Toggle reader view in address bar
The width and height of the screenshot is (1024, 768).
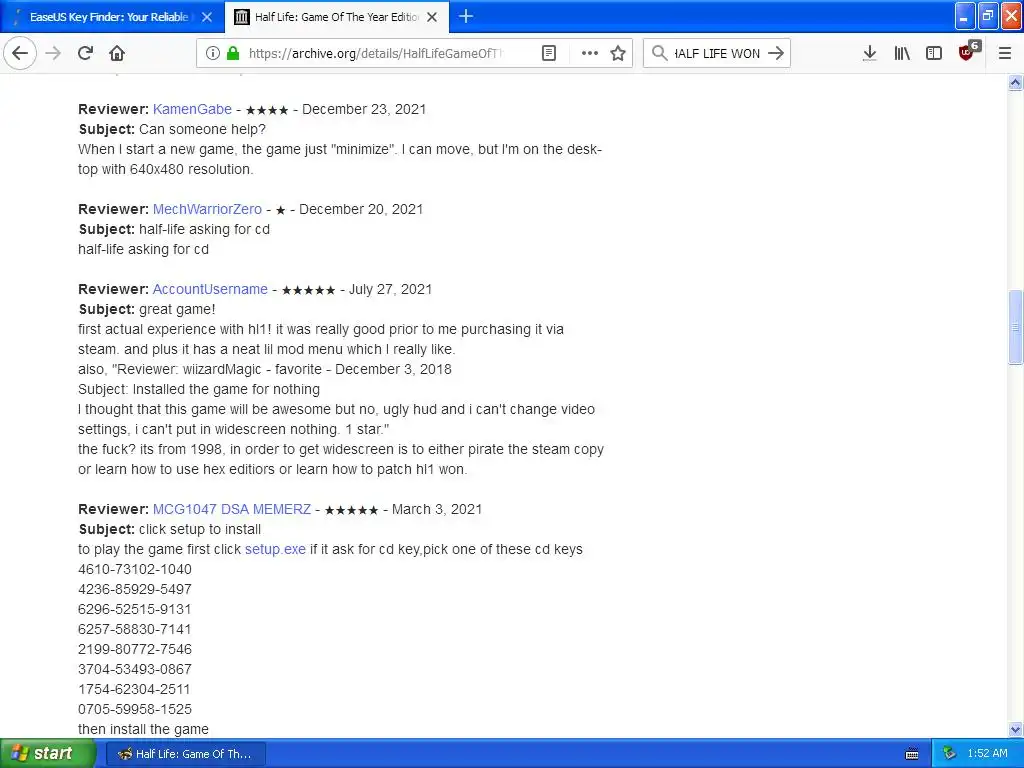coord(549,53)
